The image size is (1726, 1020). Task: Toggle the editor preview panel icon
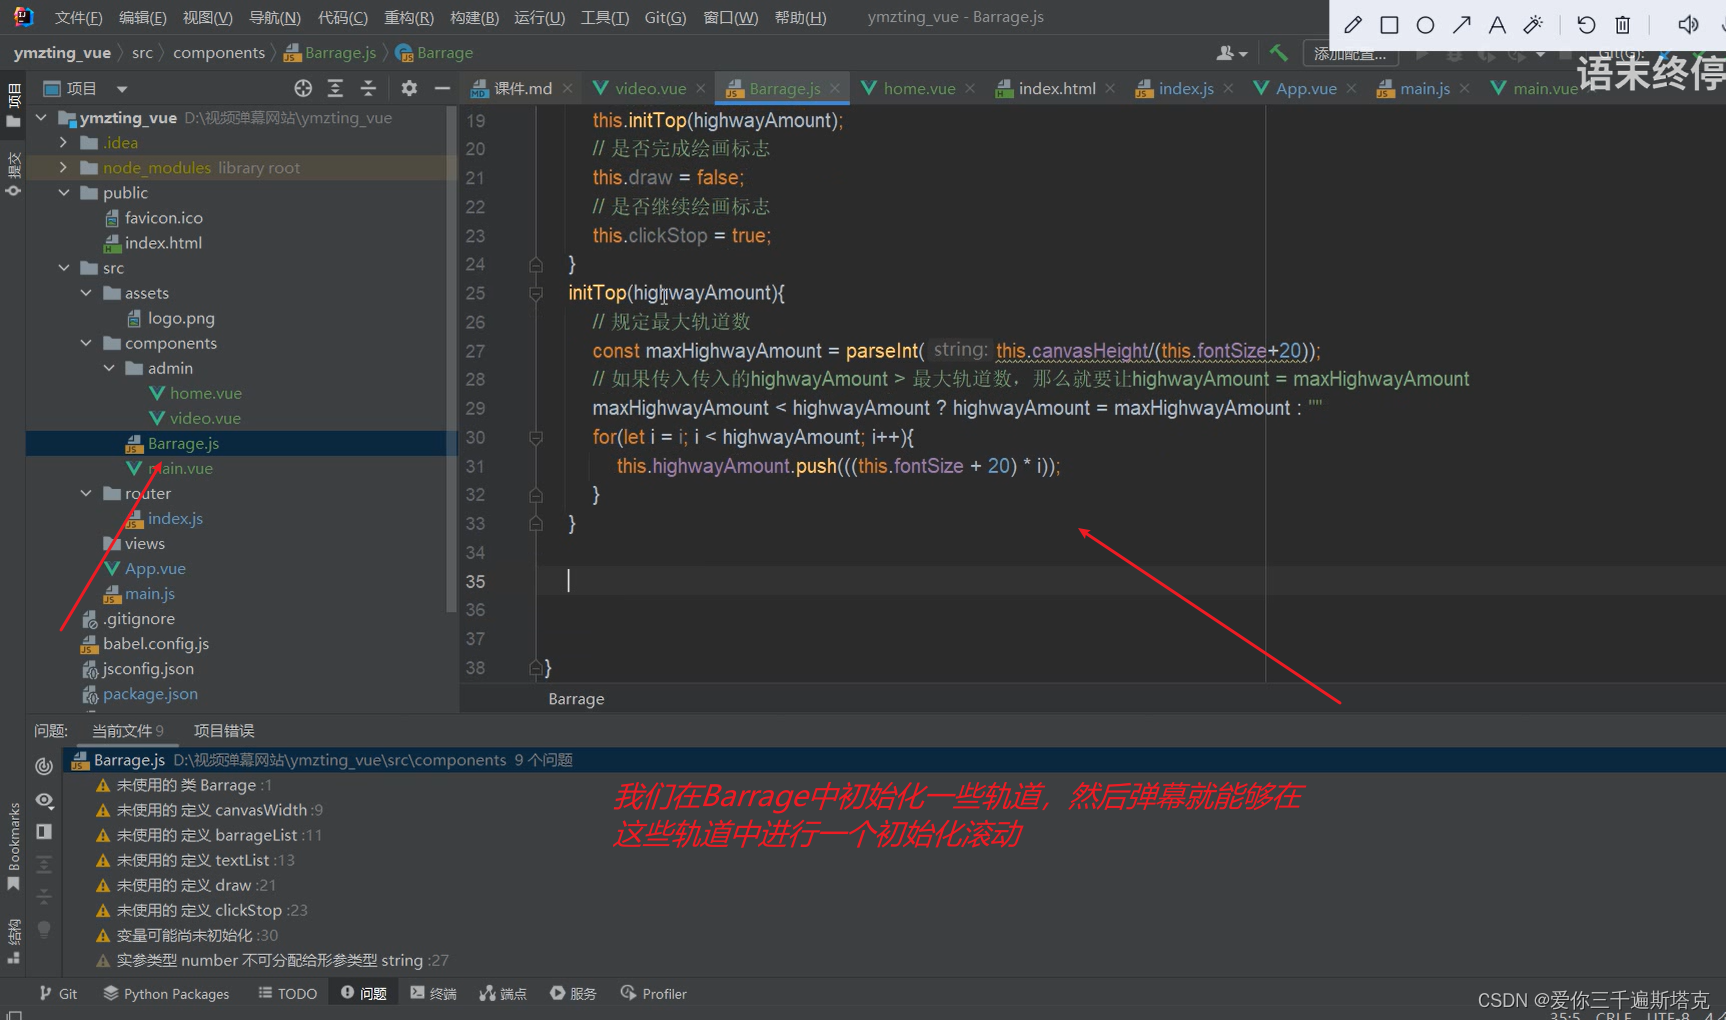pyautogui.click(x=44, y=832)
